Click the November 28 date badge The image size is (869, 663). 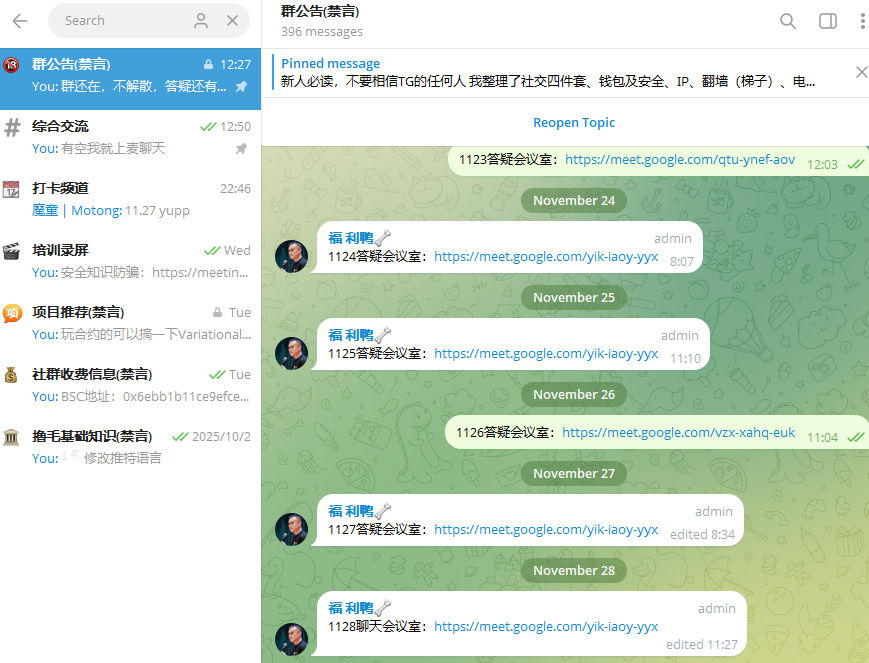574,570
